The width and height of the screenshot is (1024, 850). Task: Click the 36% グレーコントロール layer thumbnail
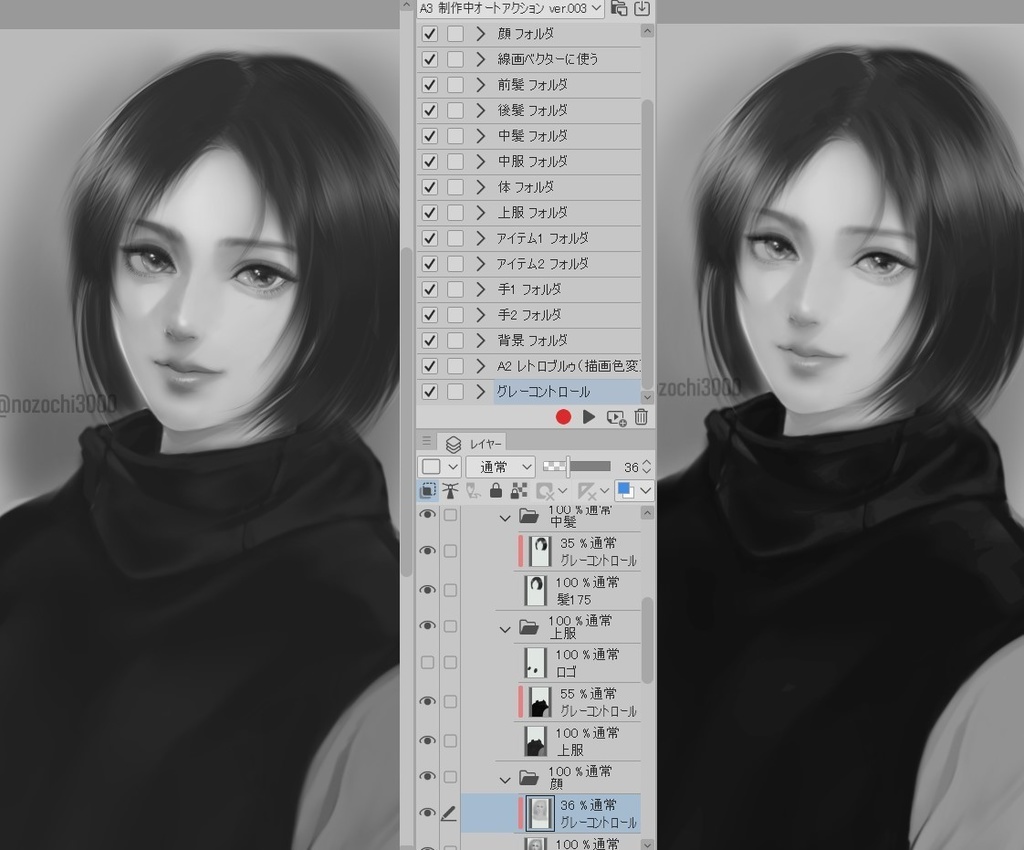pos(540,813)
